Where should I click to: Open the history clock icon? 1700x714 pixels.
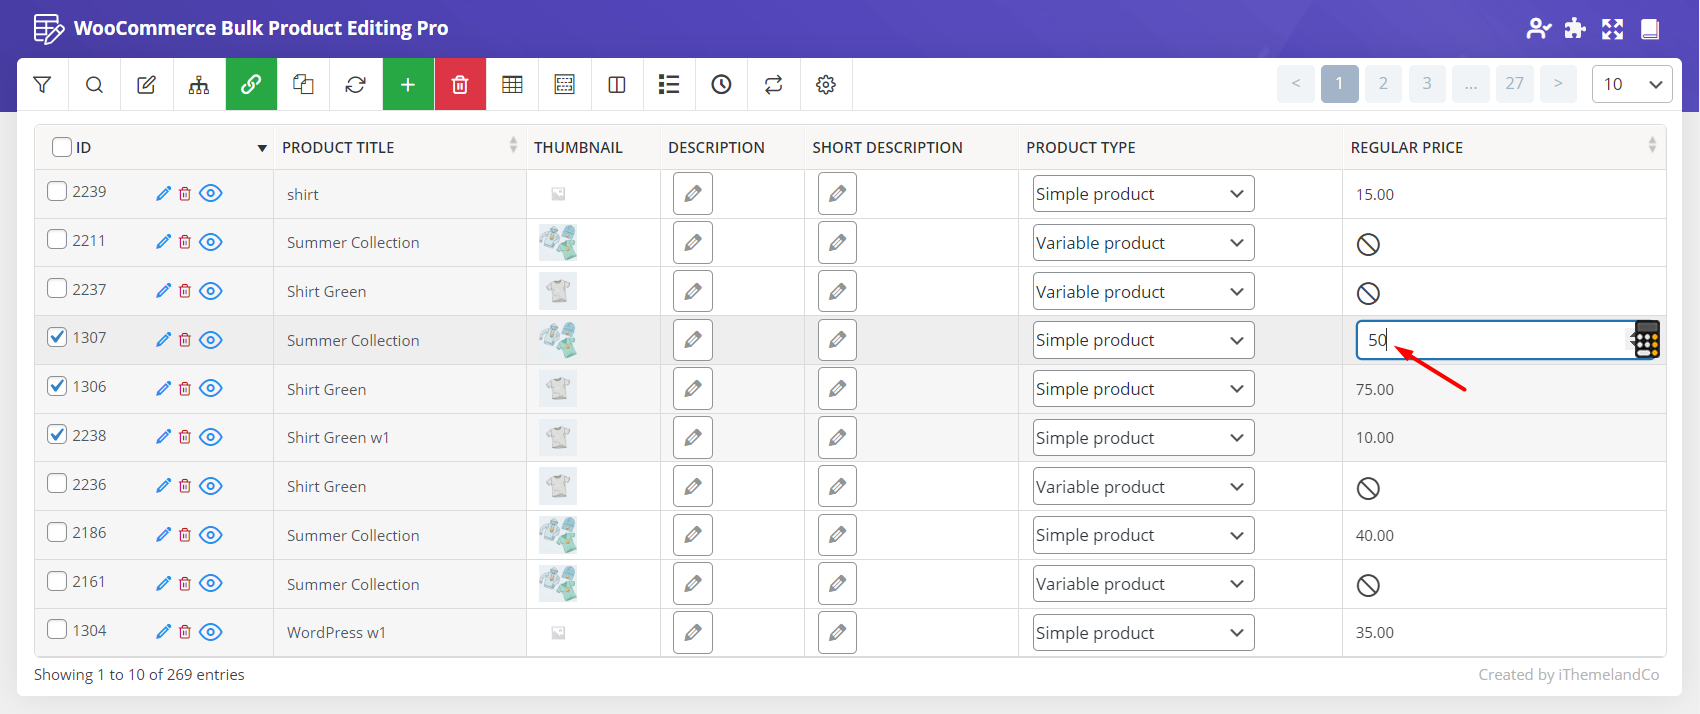[x=721, y=85]
